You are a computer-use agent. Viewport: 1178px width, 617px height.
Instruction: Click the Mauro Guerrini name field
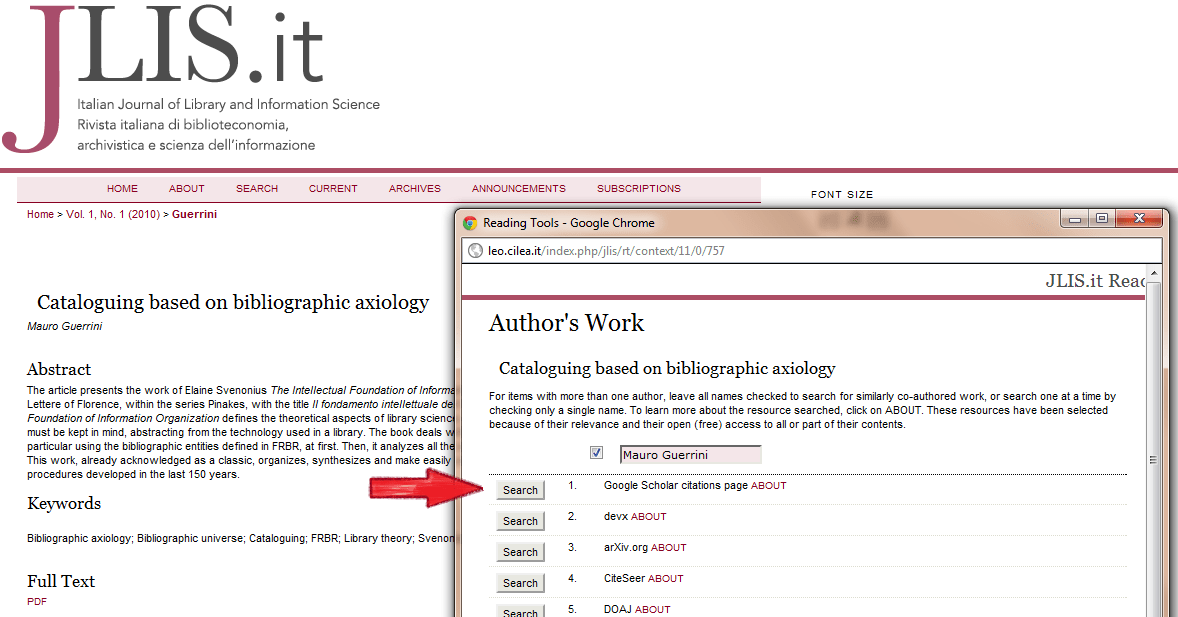coord(690,455)
